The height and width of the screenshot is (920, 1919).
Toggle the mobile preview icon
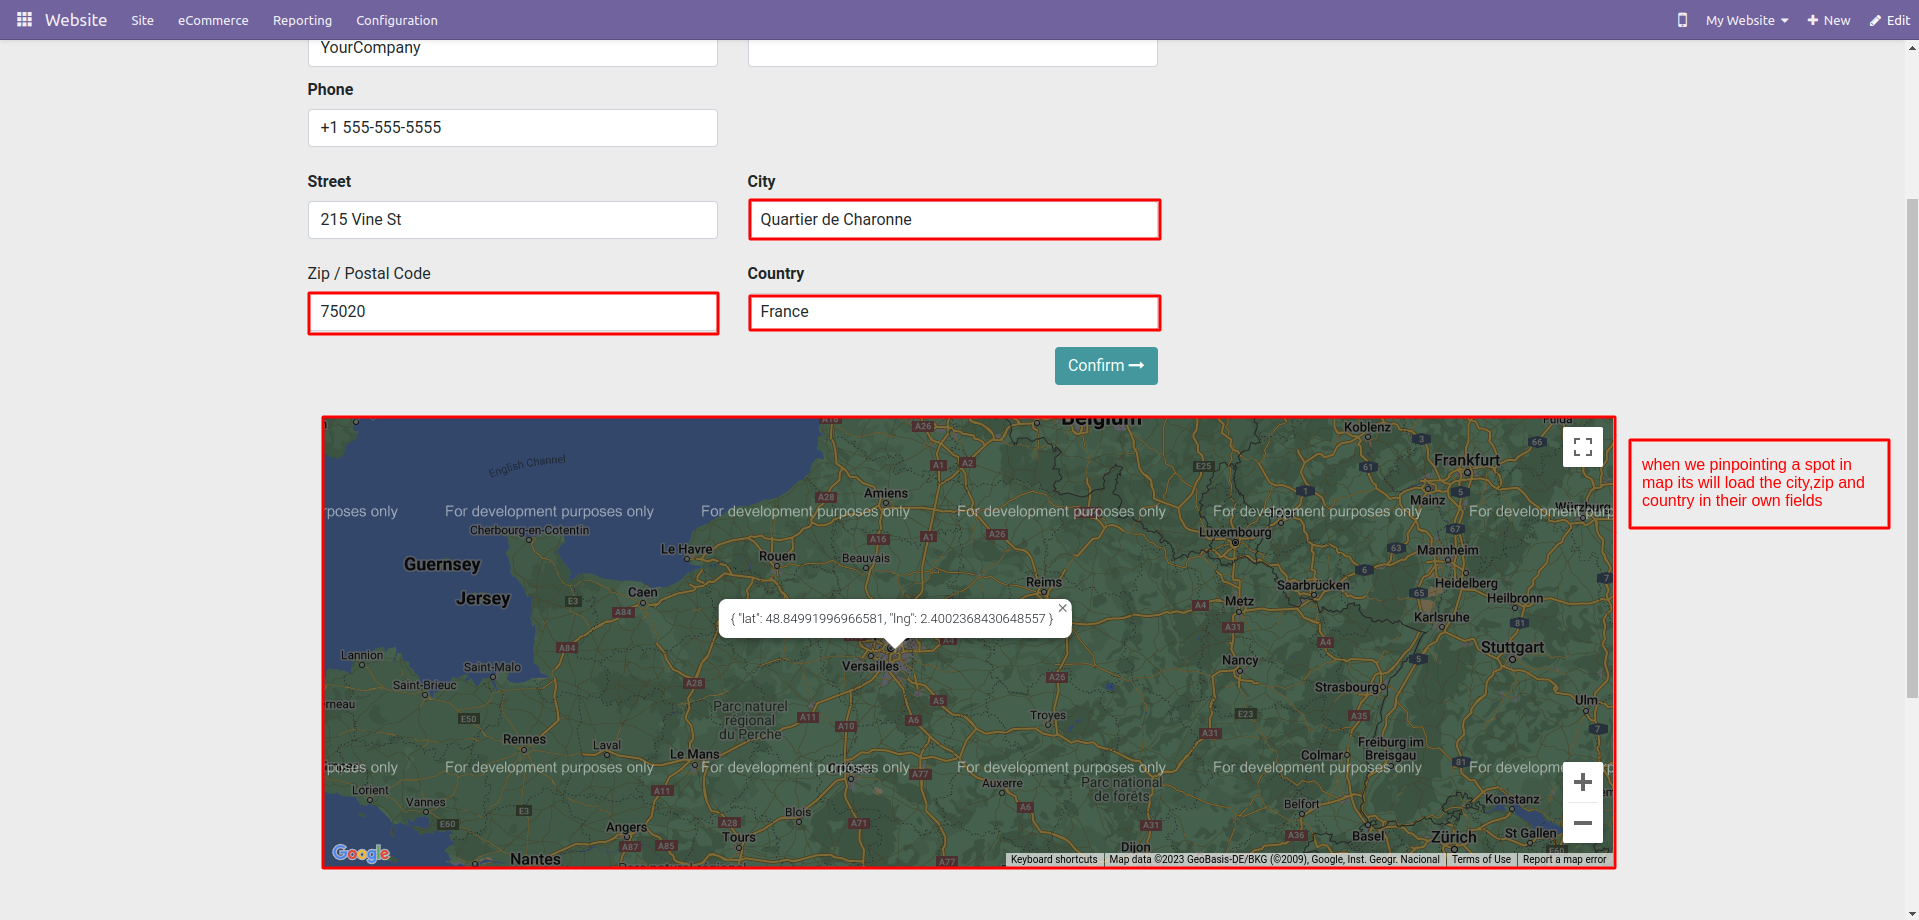(x=1682, y=20)
